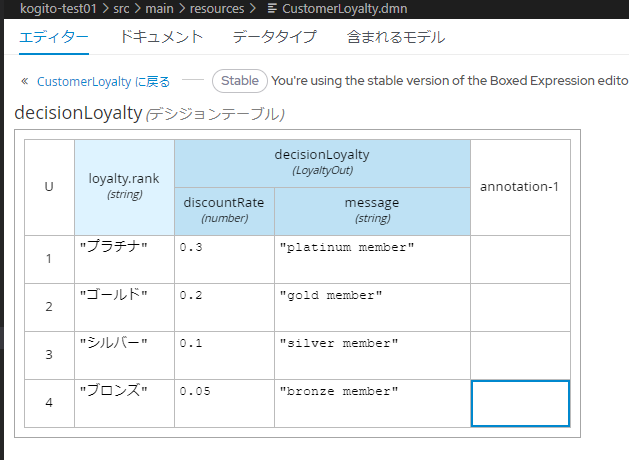Viewport: 629px width, 460px height.
Task: Select the 0.1 discountRate cell
Action: click(224, 355)
